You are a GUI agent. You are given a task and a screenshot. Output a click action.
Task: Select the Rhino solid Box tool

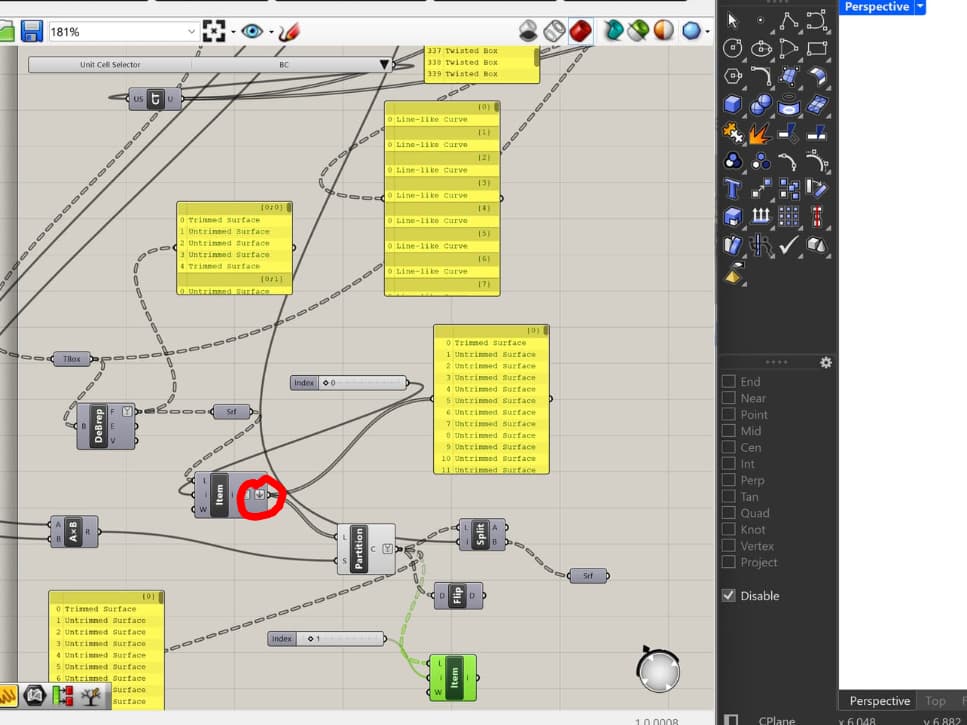tap(733, 104)
